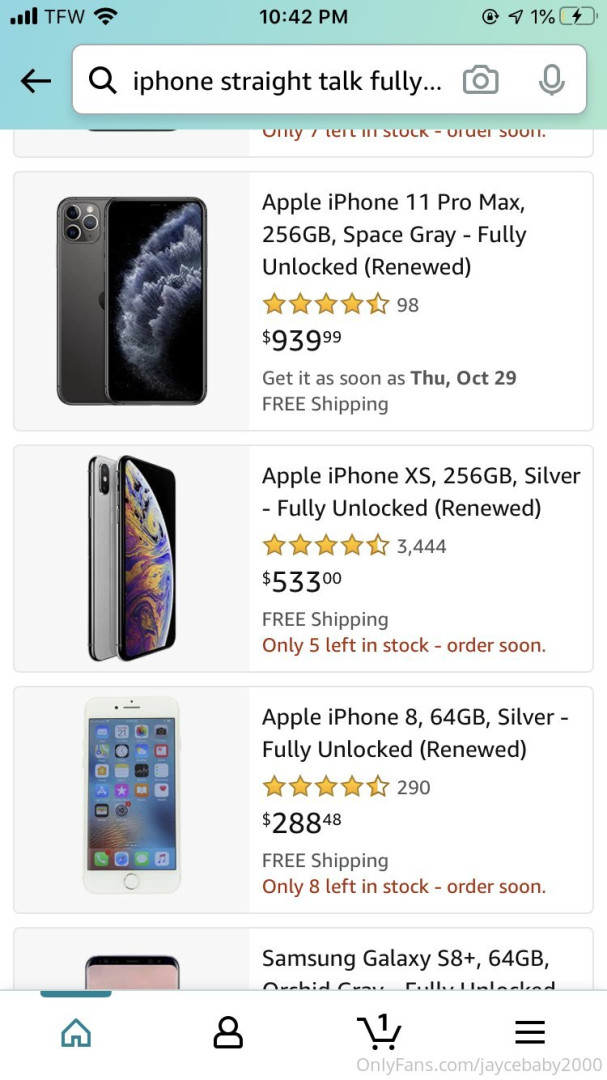This screenshot has height=1080, width=607.
Task: Tap the iPhone XS product image
Action: (132, 558)
